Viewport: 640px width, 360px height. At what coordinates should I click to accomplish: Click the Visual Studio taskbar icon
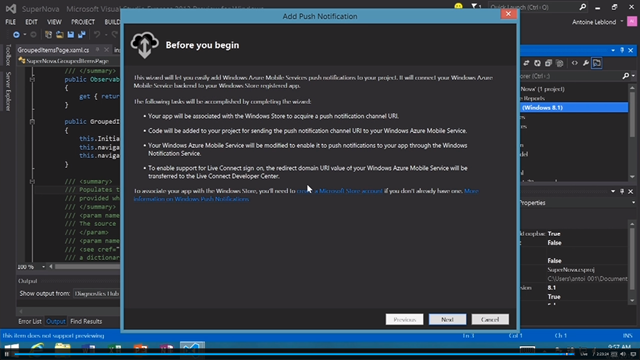pos(192,349)
